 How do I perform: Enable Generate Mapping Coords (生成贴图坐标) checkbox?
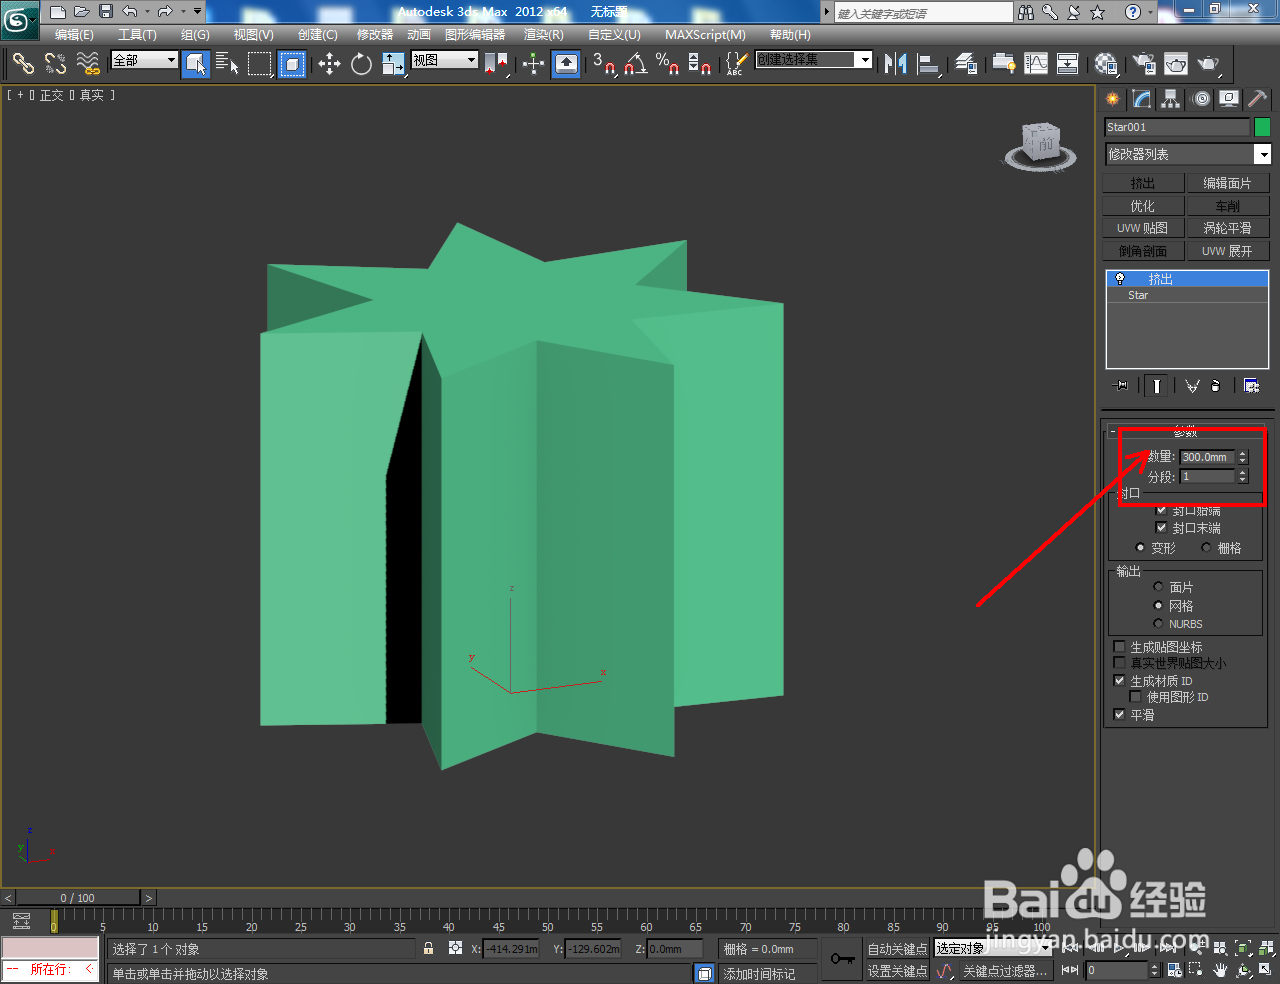(x=1120, y=647)
